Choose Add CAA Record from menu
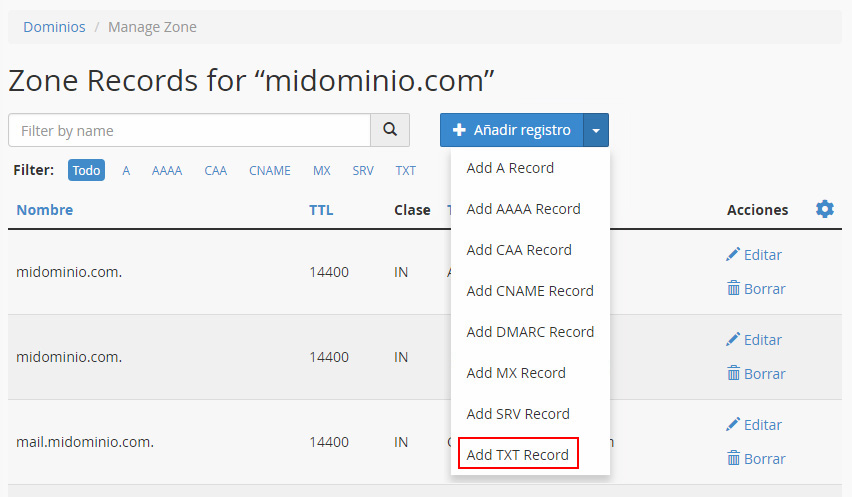852x497 pixels. pyautogui.click(x=519, y=250)
